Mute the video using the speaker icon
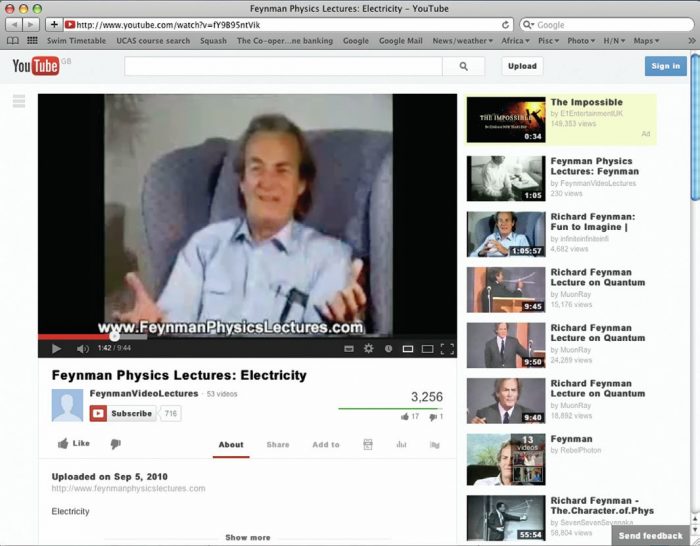The image size is (700, 546). coord(83,349)
